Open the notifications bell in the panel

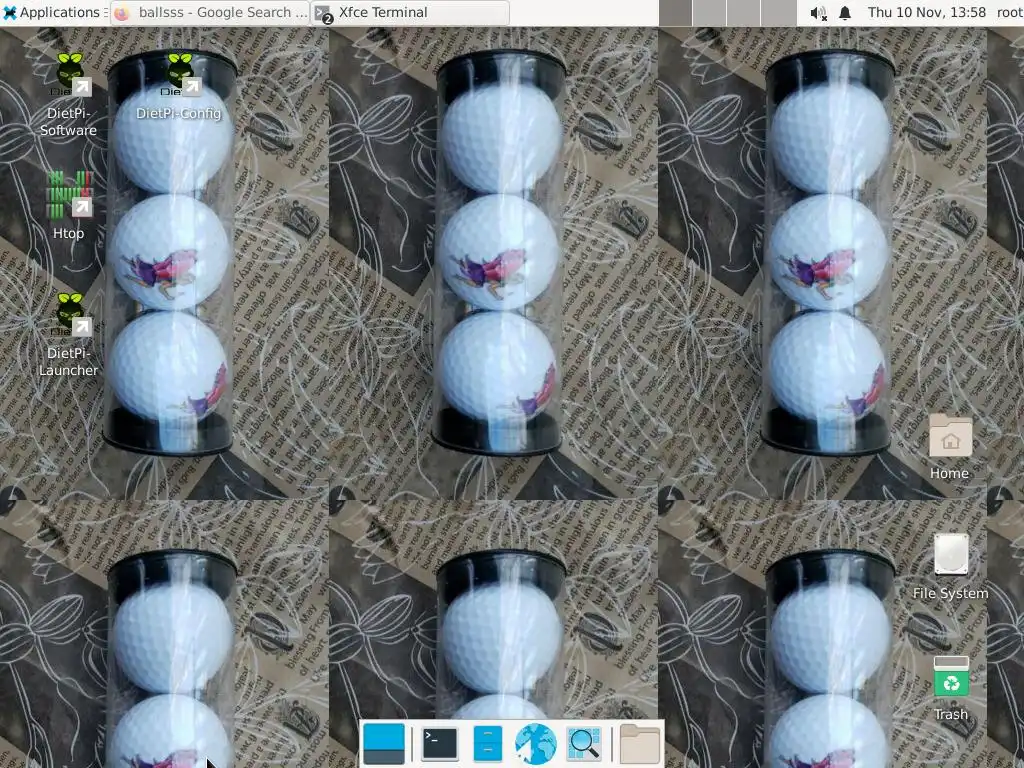coord(845,12)
